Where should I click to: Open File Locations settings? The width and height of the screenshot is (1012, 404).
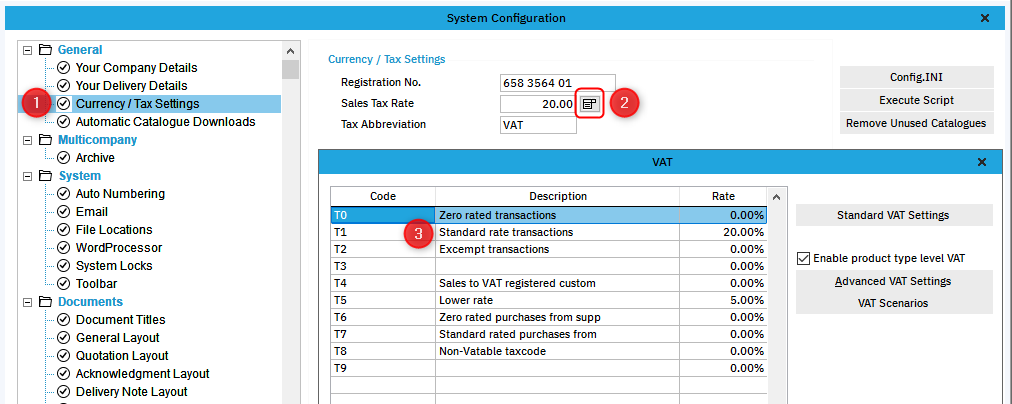click(114, 230)
